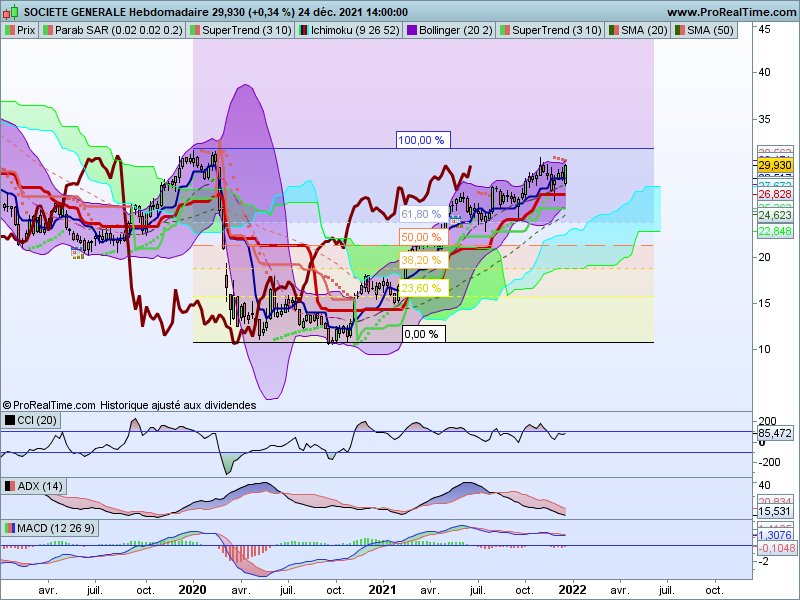Open the www.ProRealTime.com link
Viewport: 800px width, 600px height.
tap(732, 12)
